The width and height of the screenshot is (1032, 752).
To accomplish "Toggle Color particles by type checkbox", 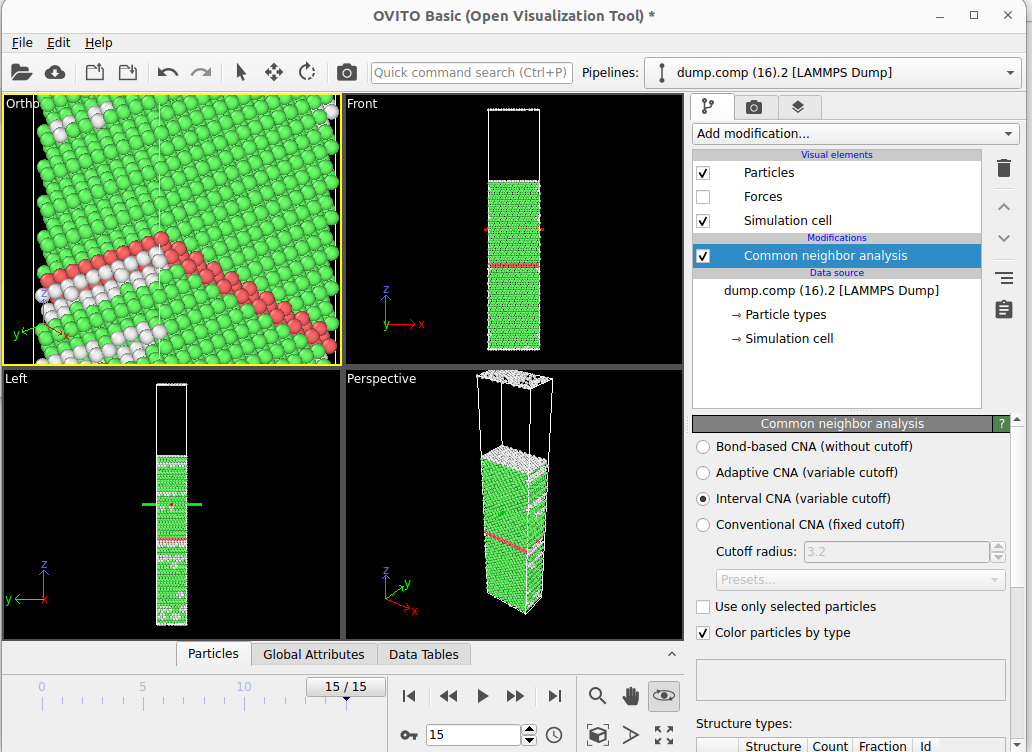I will 703,633.
